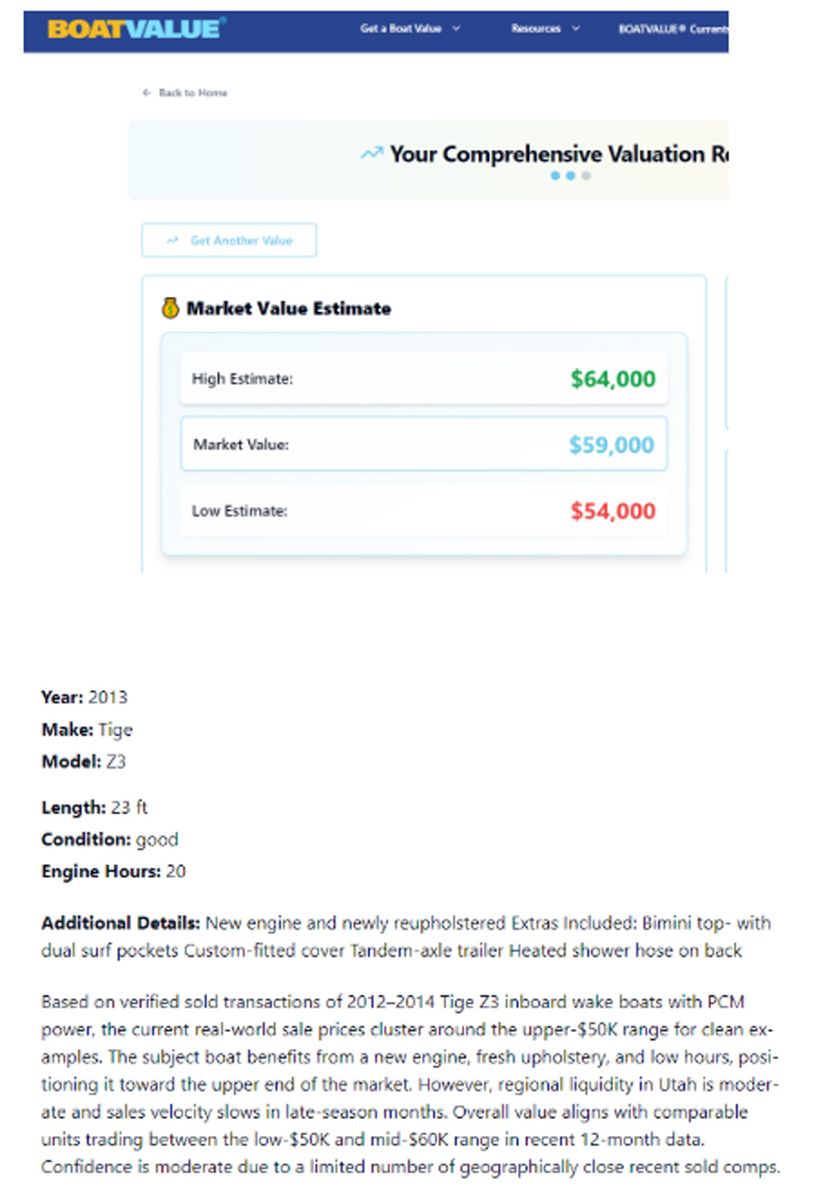Click the $59,000 market value amount

pyautogui.click(x=612, y=445)
